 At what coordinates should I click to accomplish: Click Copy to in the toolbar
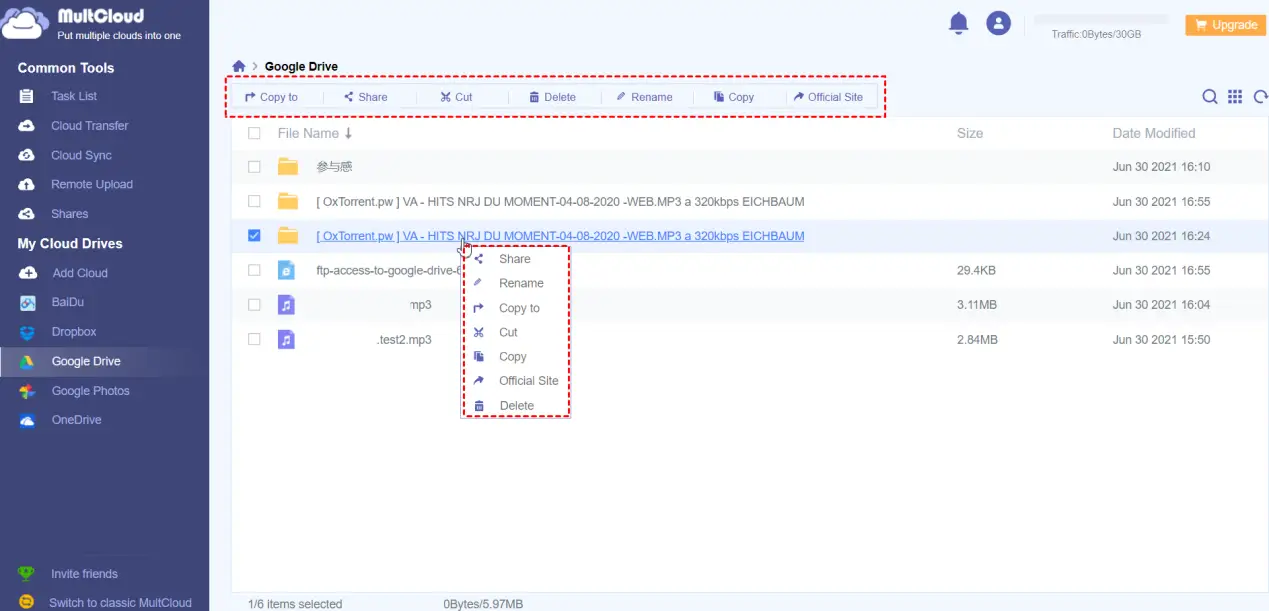tap(271, 97)
